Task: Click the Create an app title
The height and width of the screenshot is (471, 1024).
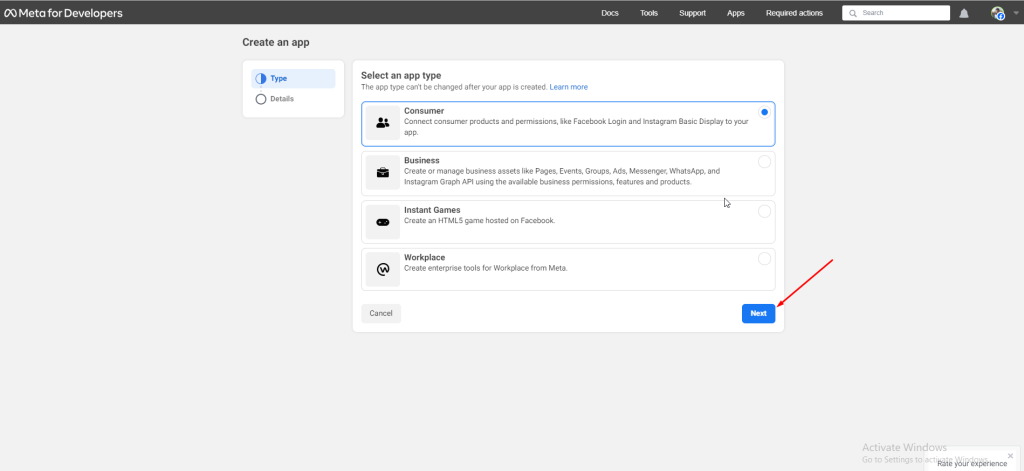Action: [x=276, y=42]
